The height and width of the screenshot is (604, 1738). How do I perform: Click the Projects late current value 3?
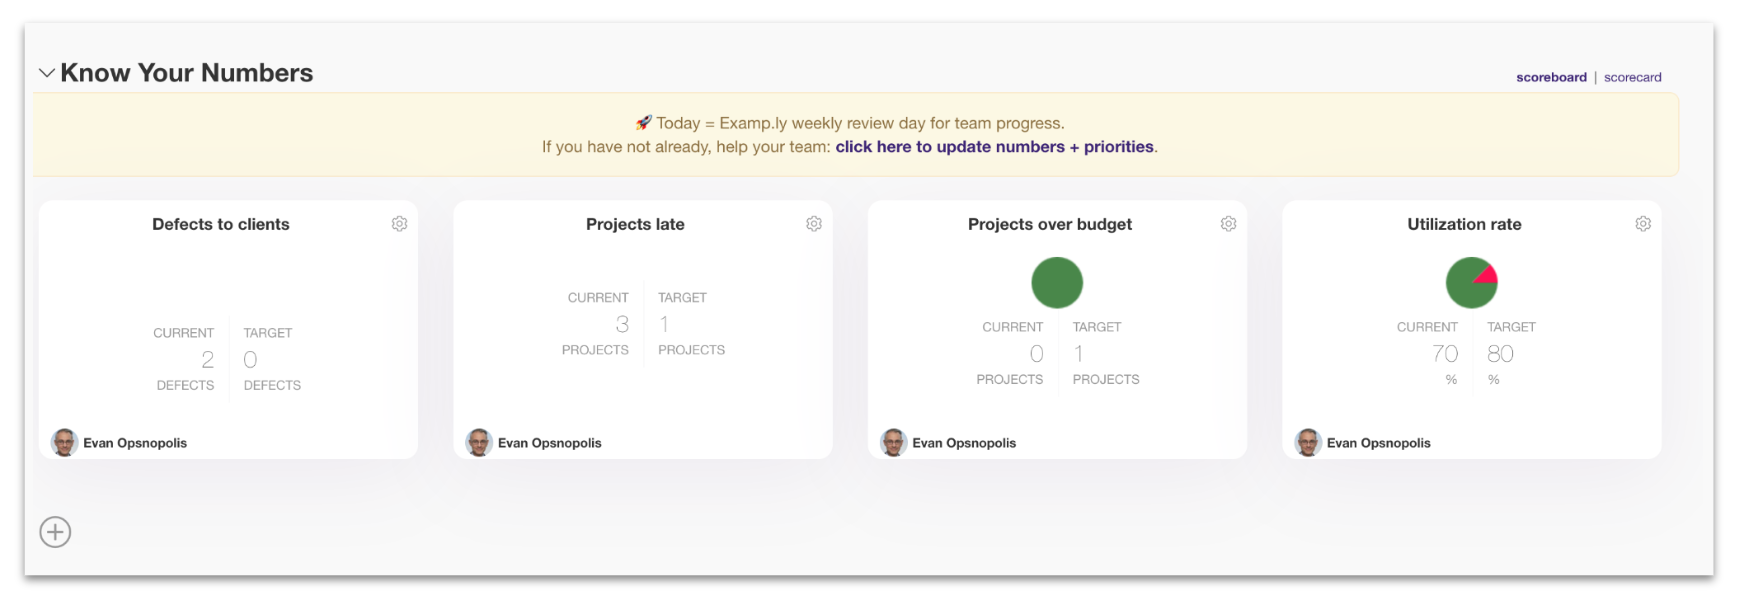622,324
